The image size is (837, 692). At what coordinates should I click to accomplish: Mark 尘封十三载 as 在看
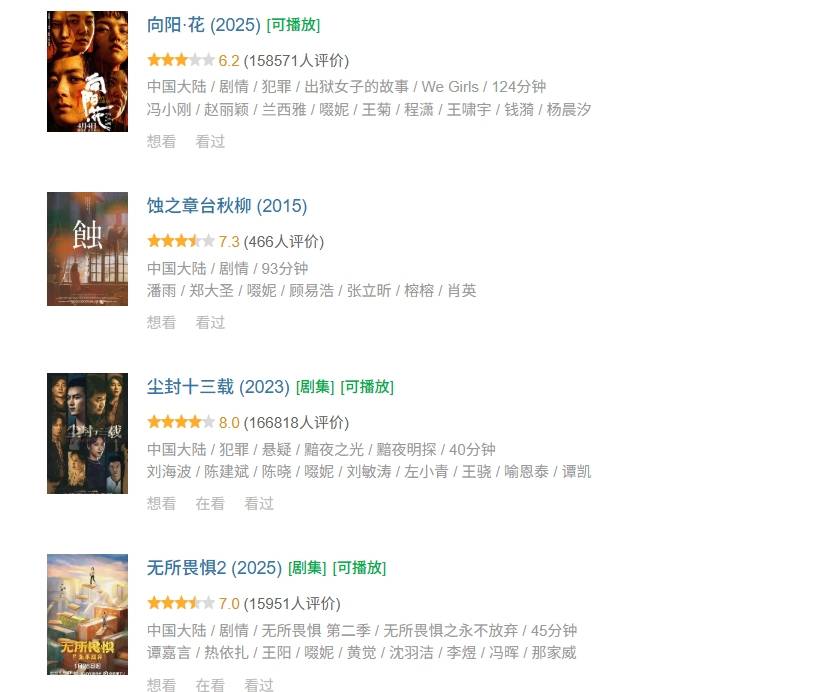click(210, 504)
